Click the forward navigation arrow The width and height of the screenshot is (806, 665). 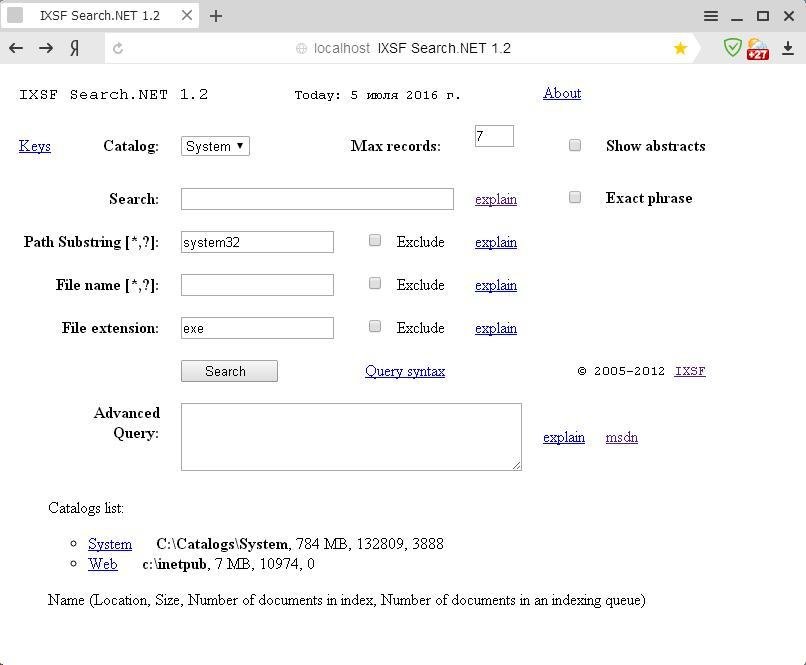pyautogui.click(x=46, y=47)
